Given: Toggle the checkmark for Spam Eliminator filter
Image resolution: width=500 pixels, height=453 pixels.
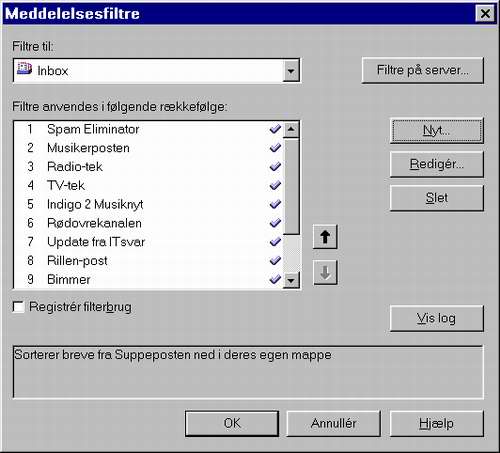Looking at the screenshot, I should [275, 129].
